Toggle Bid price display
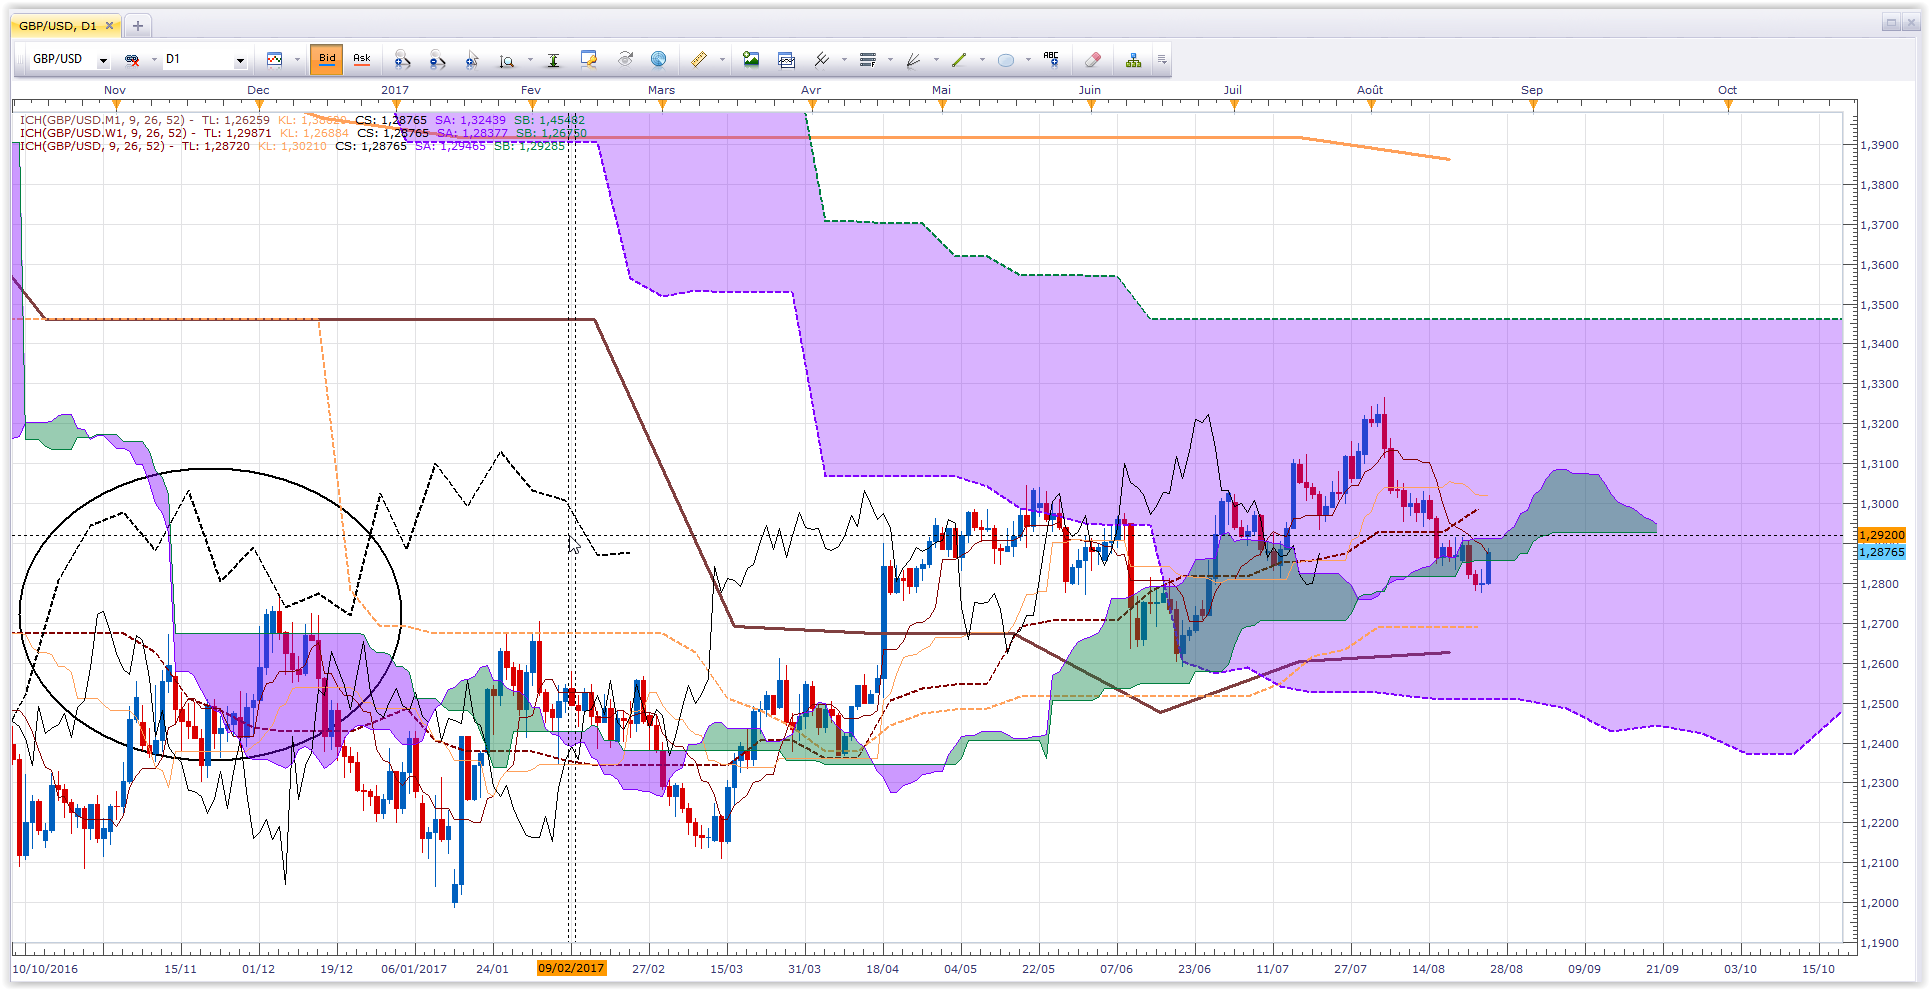1930x990 pixels. (327, 59)
